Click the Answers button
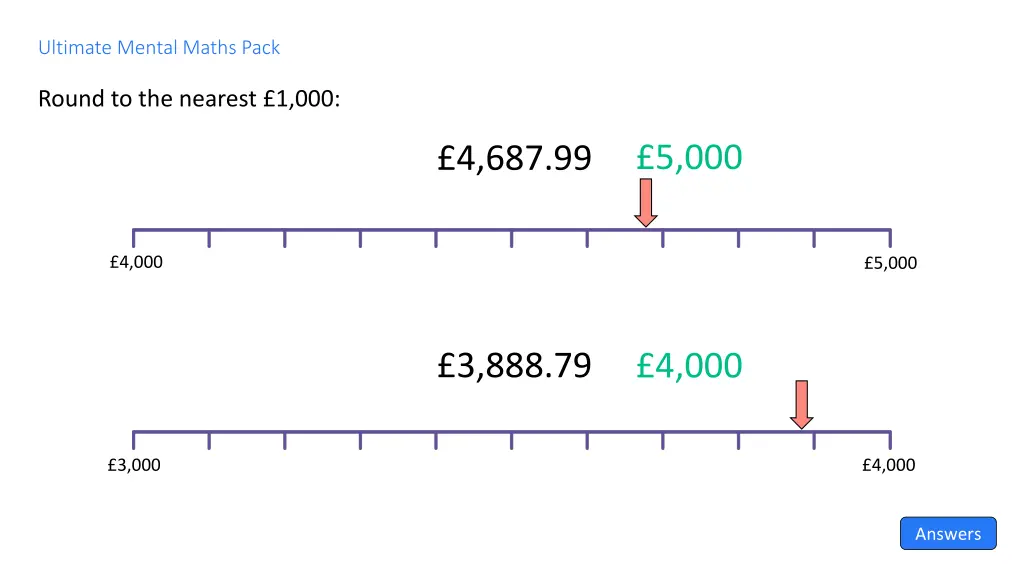The image size is (1024, 576). tap(947, 533)
